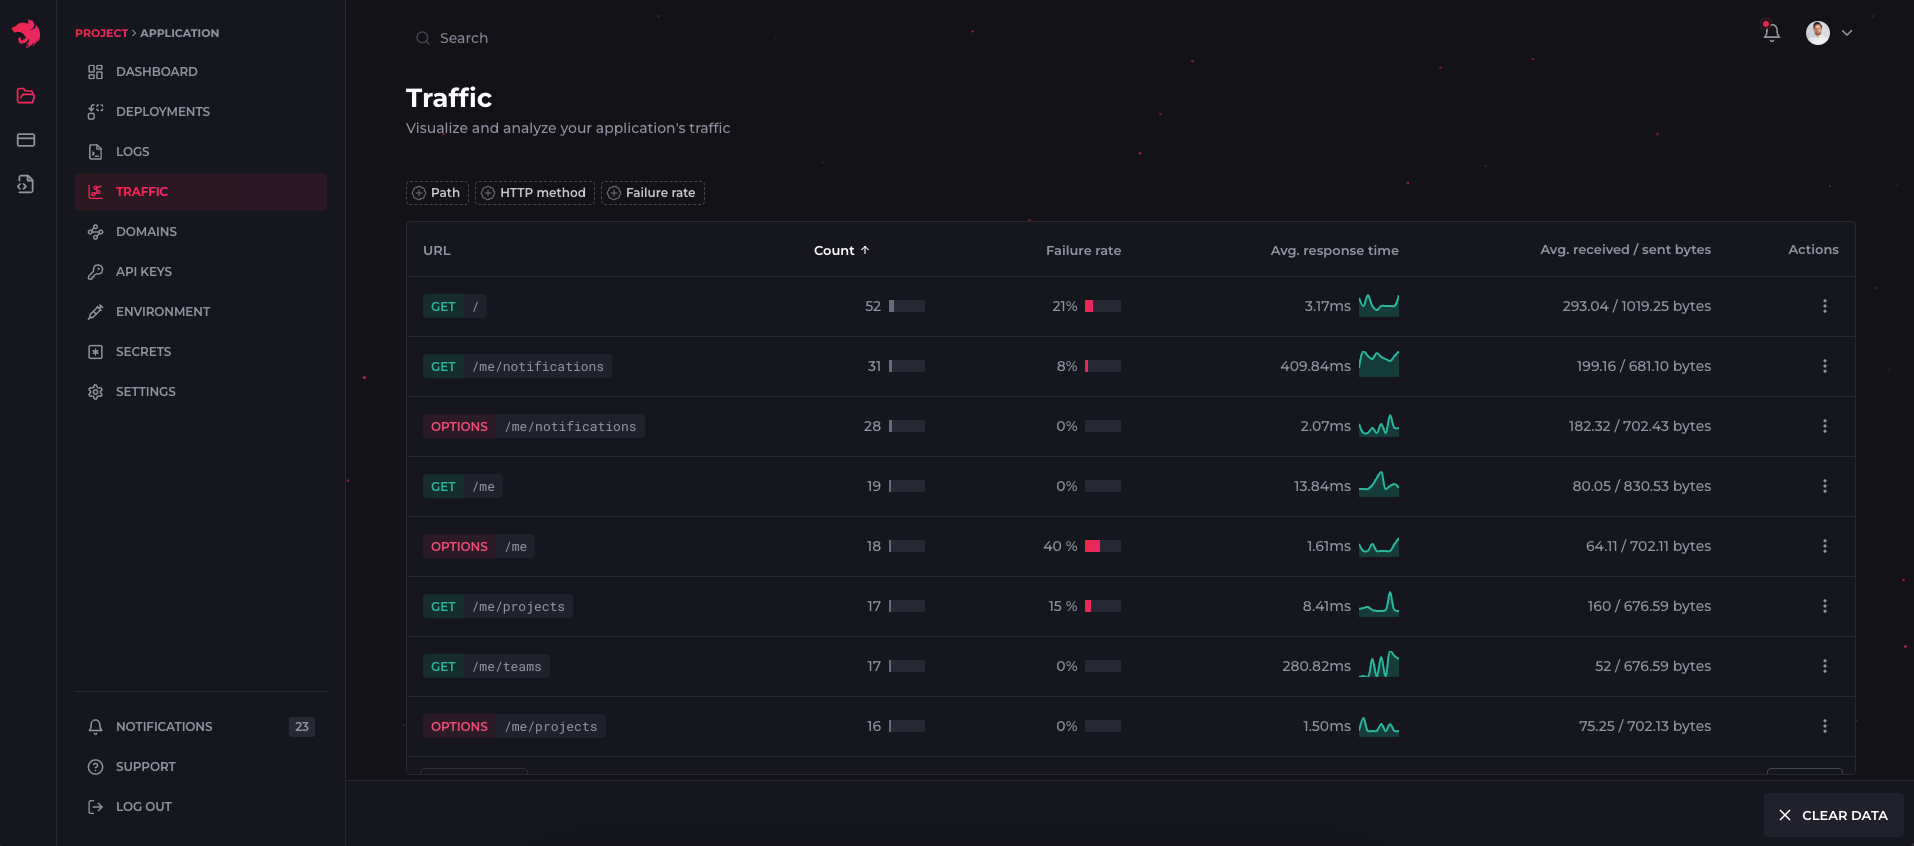
Task: Sort by Count column header
Action: click(841, 250)
